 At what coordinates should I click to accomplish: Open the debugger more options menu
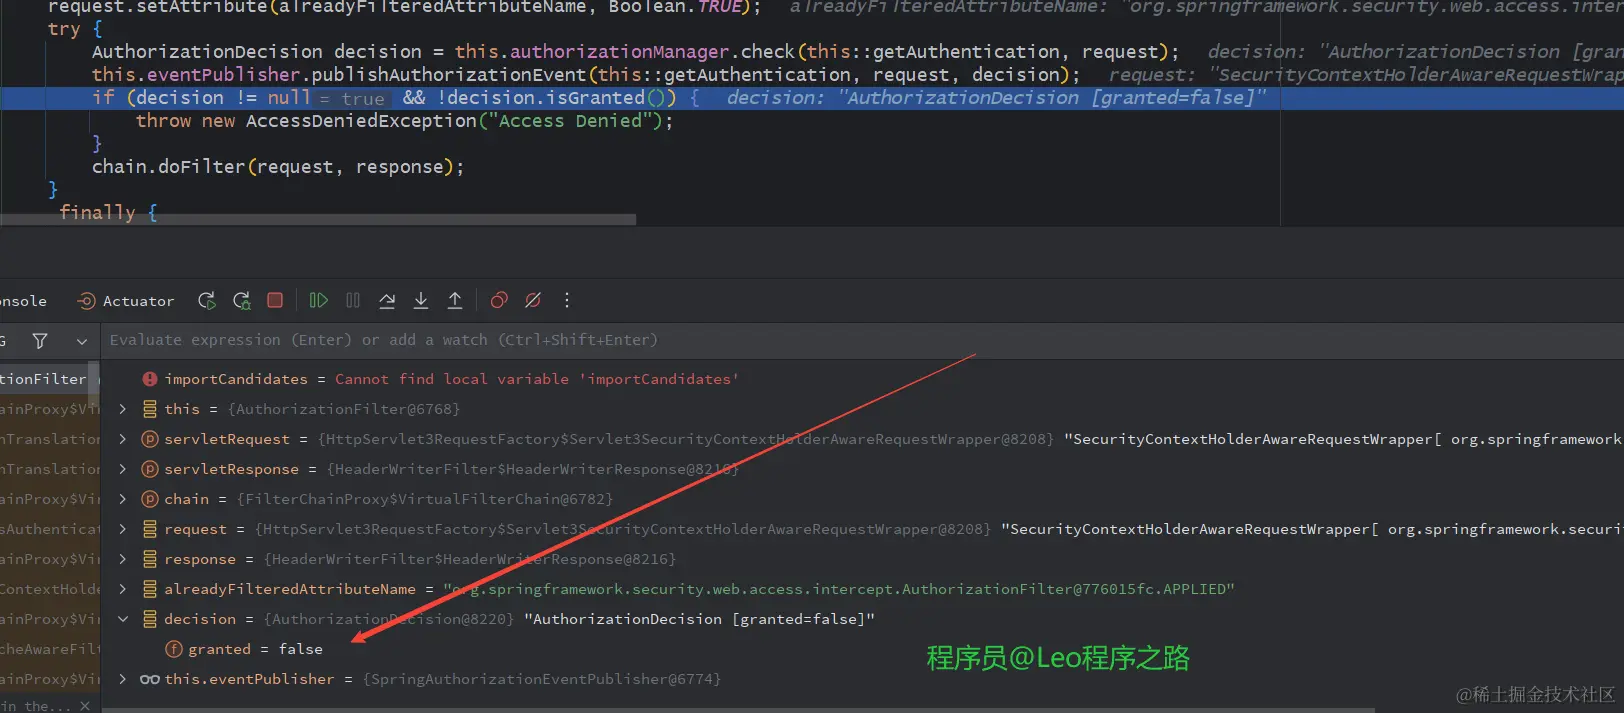coord(567,300)
